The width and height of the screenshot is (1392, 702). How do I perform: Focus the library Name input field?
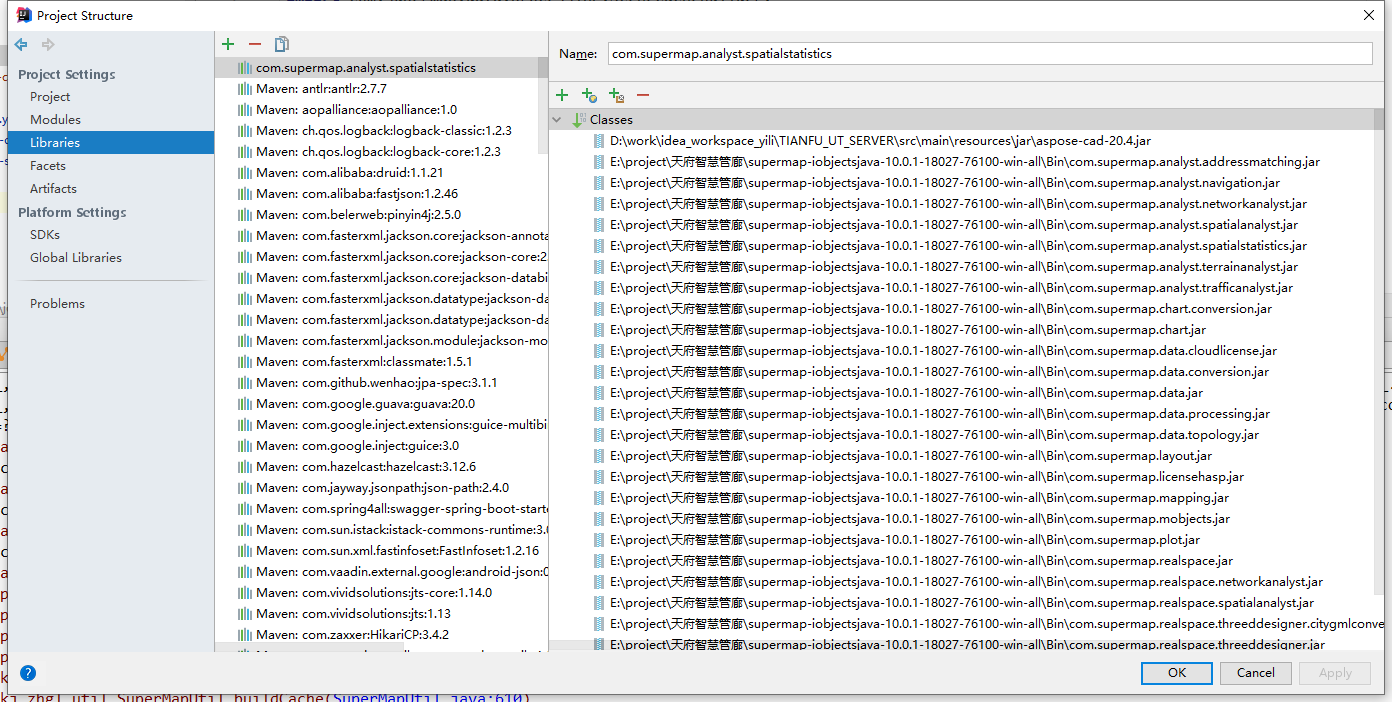pyautogui.click(x=990, y=54)
